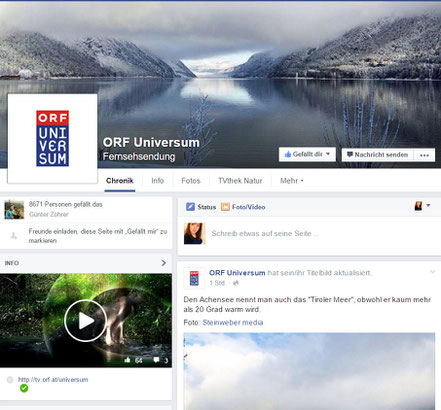Expand the INFO section chevron
This screenshot has width=441, height=410.
pos(163,263)
